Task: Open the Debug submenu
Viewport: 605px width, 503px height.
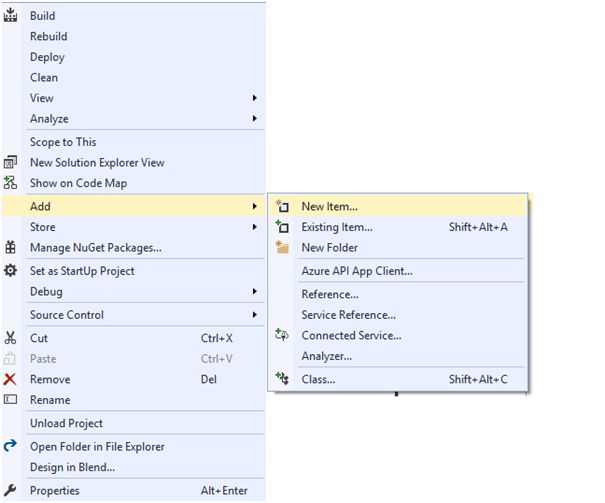Action: pyautogui.click(x=255, y=292)
